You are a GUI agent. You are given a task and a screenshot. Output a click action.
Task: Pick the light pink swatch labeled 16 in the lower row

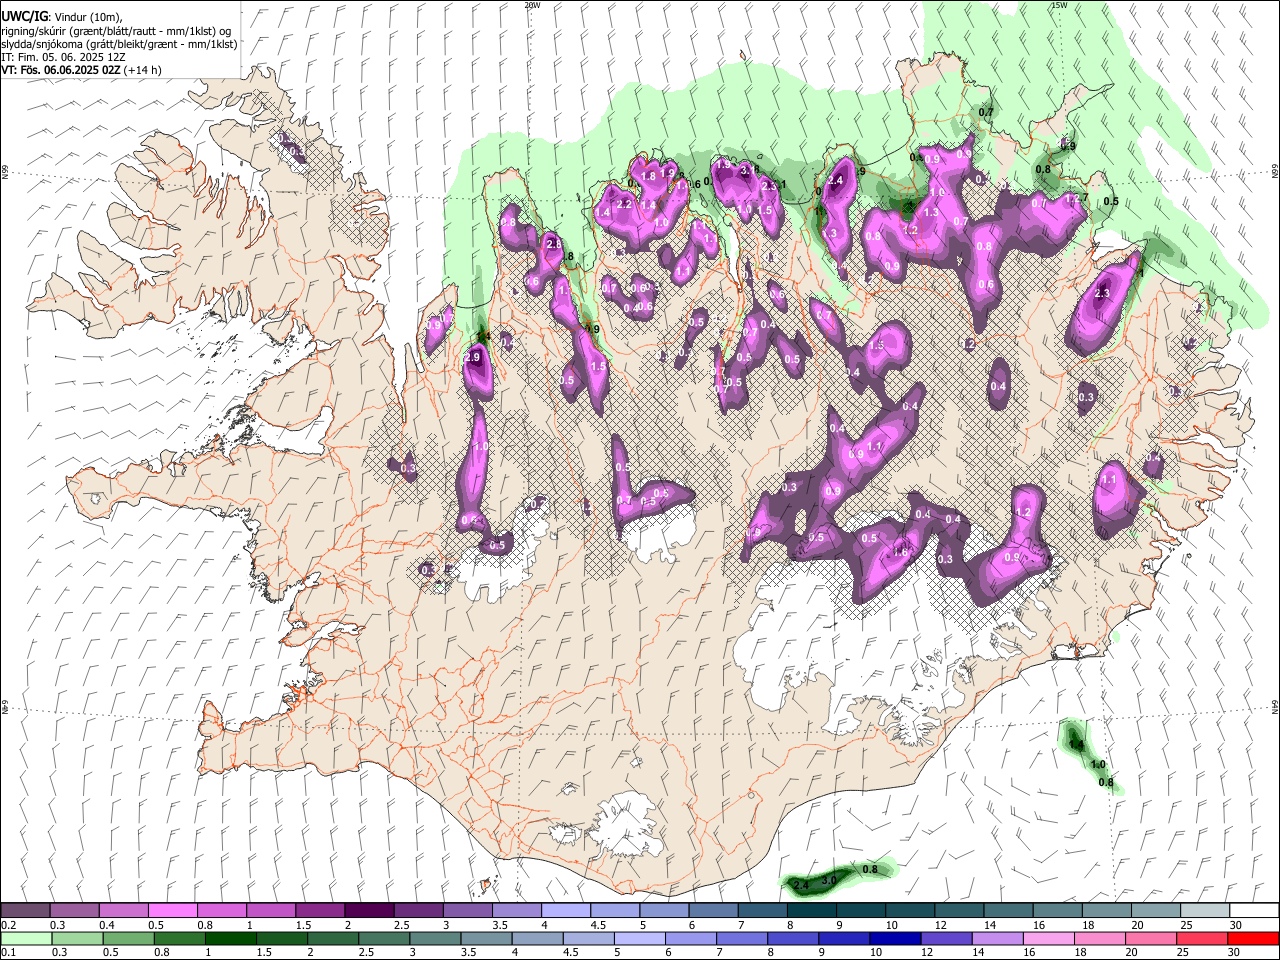(1047, 938)
